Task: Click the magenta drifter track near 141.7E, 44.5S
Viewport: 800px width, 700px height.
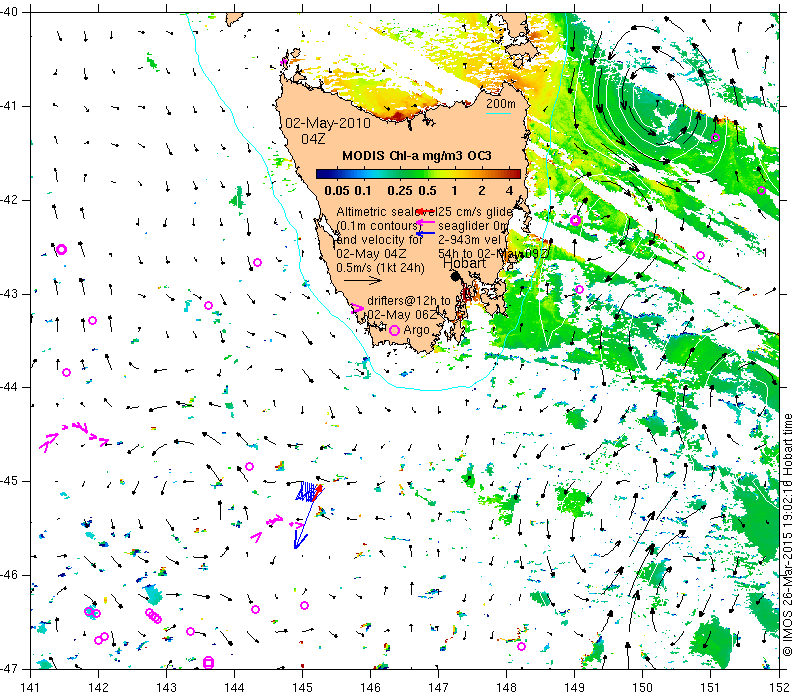Action: 74,435
